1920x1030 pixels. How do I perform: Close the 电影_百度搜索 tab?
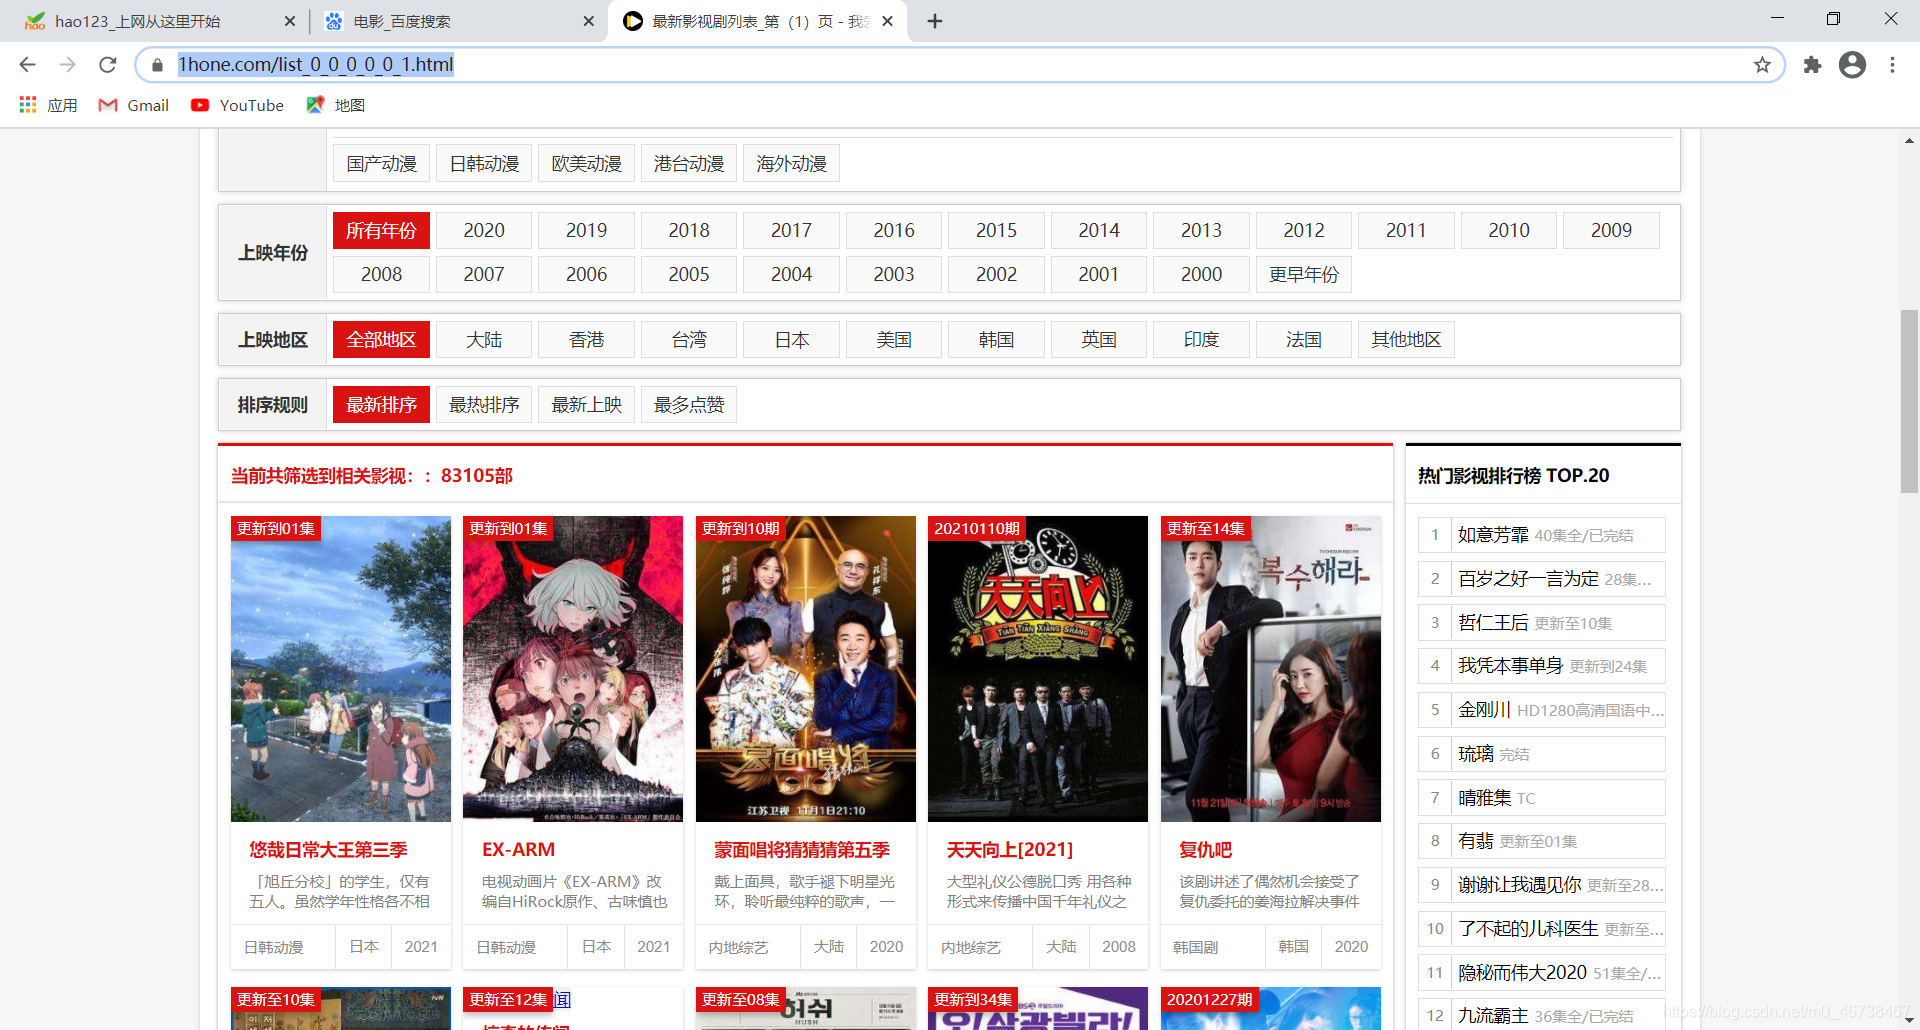(x=588, y=21)
